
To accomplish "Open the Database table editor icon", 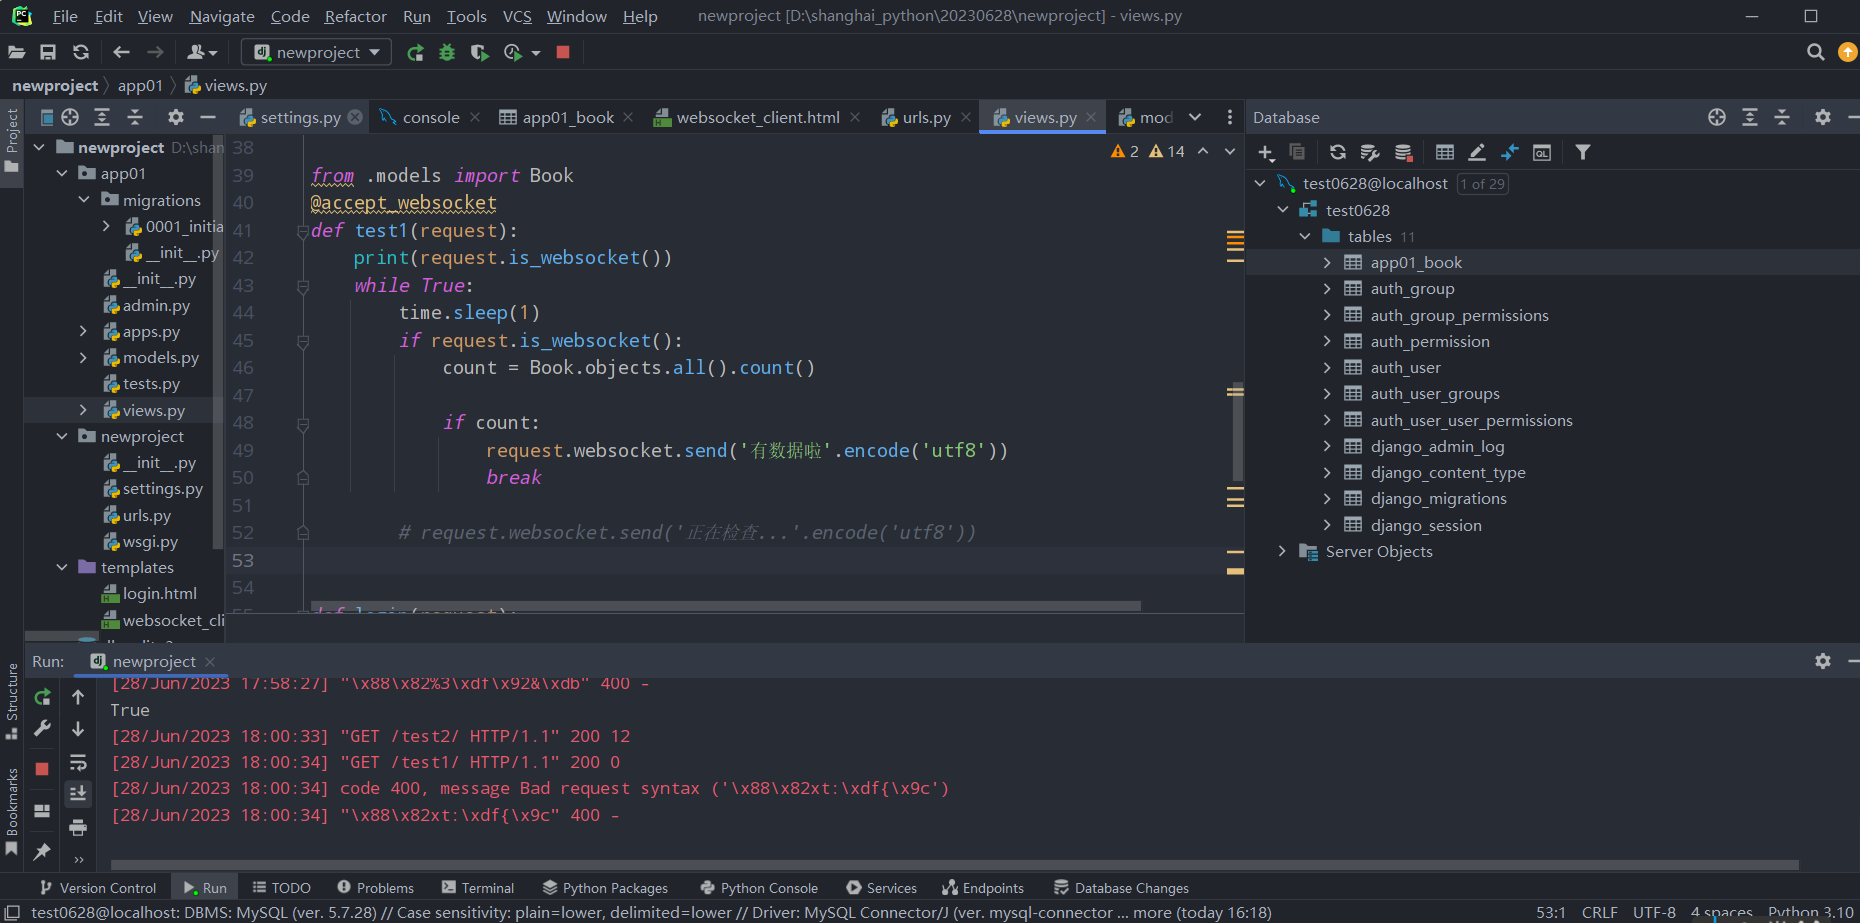I will (1445, 152).
